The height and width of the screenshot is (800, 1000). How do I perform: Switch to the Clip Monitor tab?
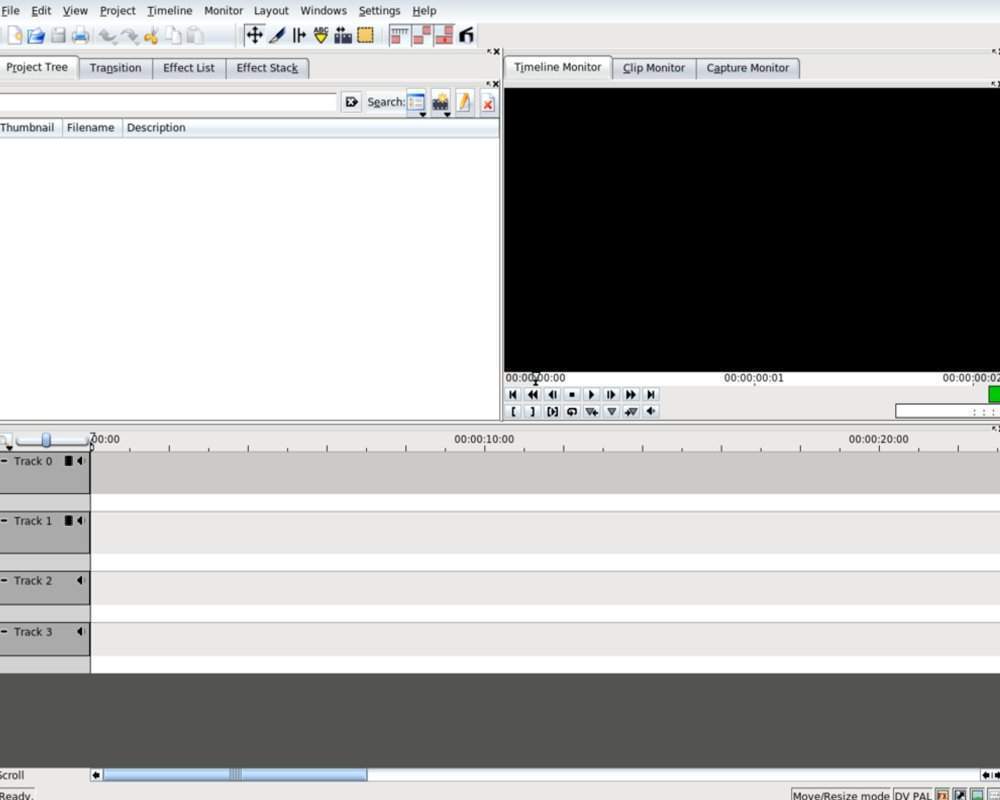(653, 68)
